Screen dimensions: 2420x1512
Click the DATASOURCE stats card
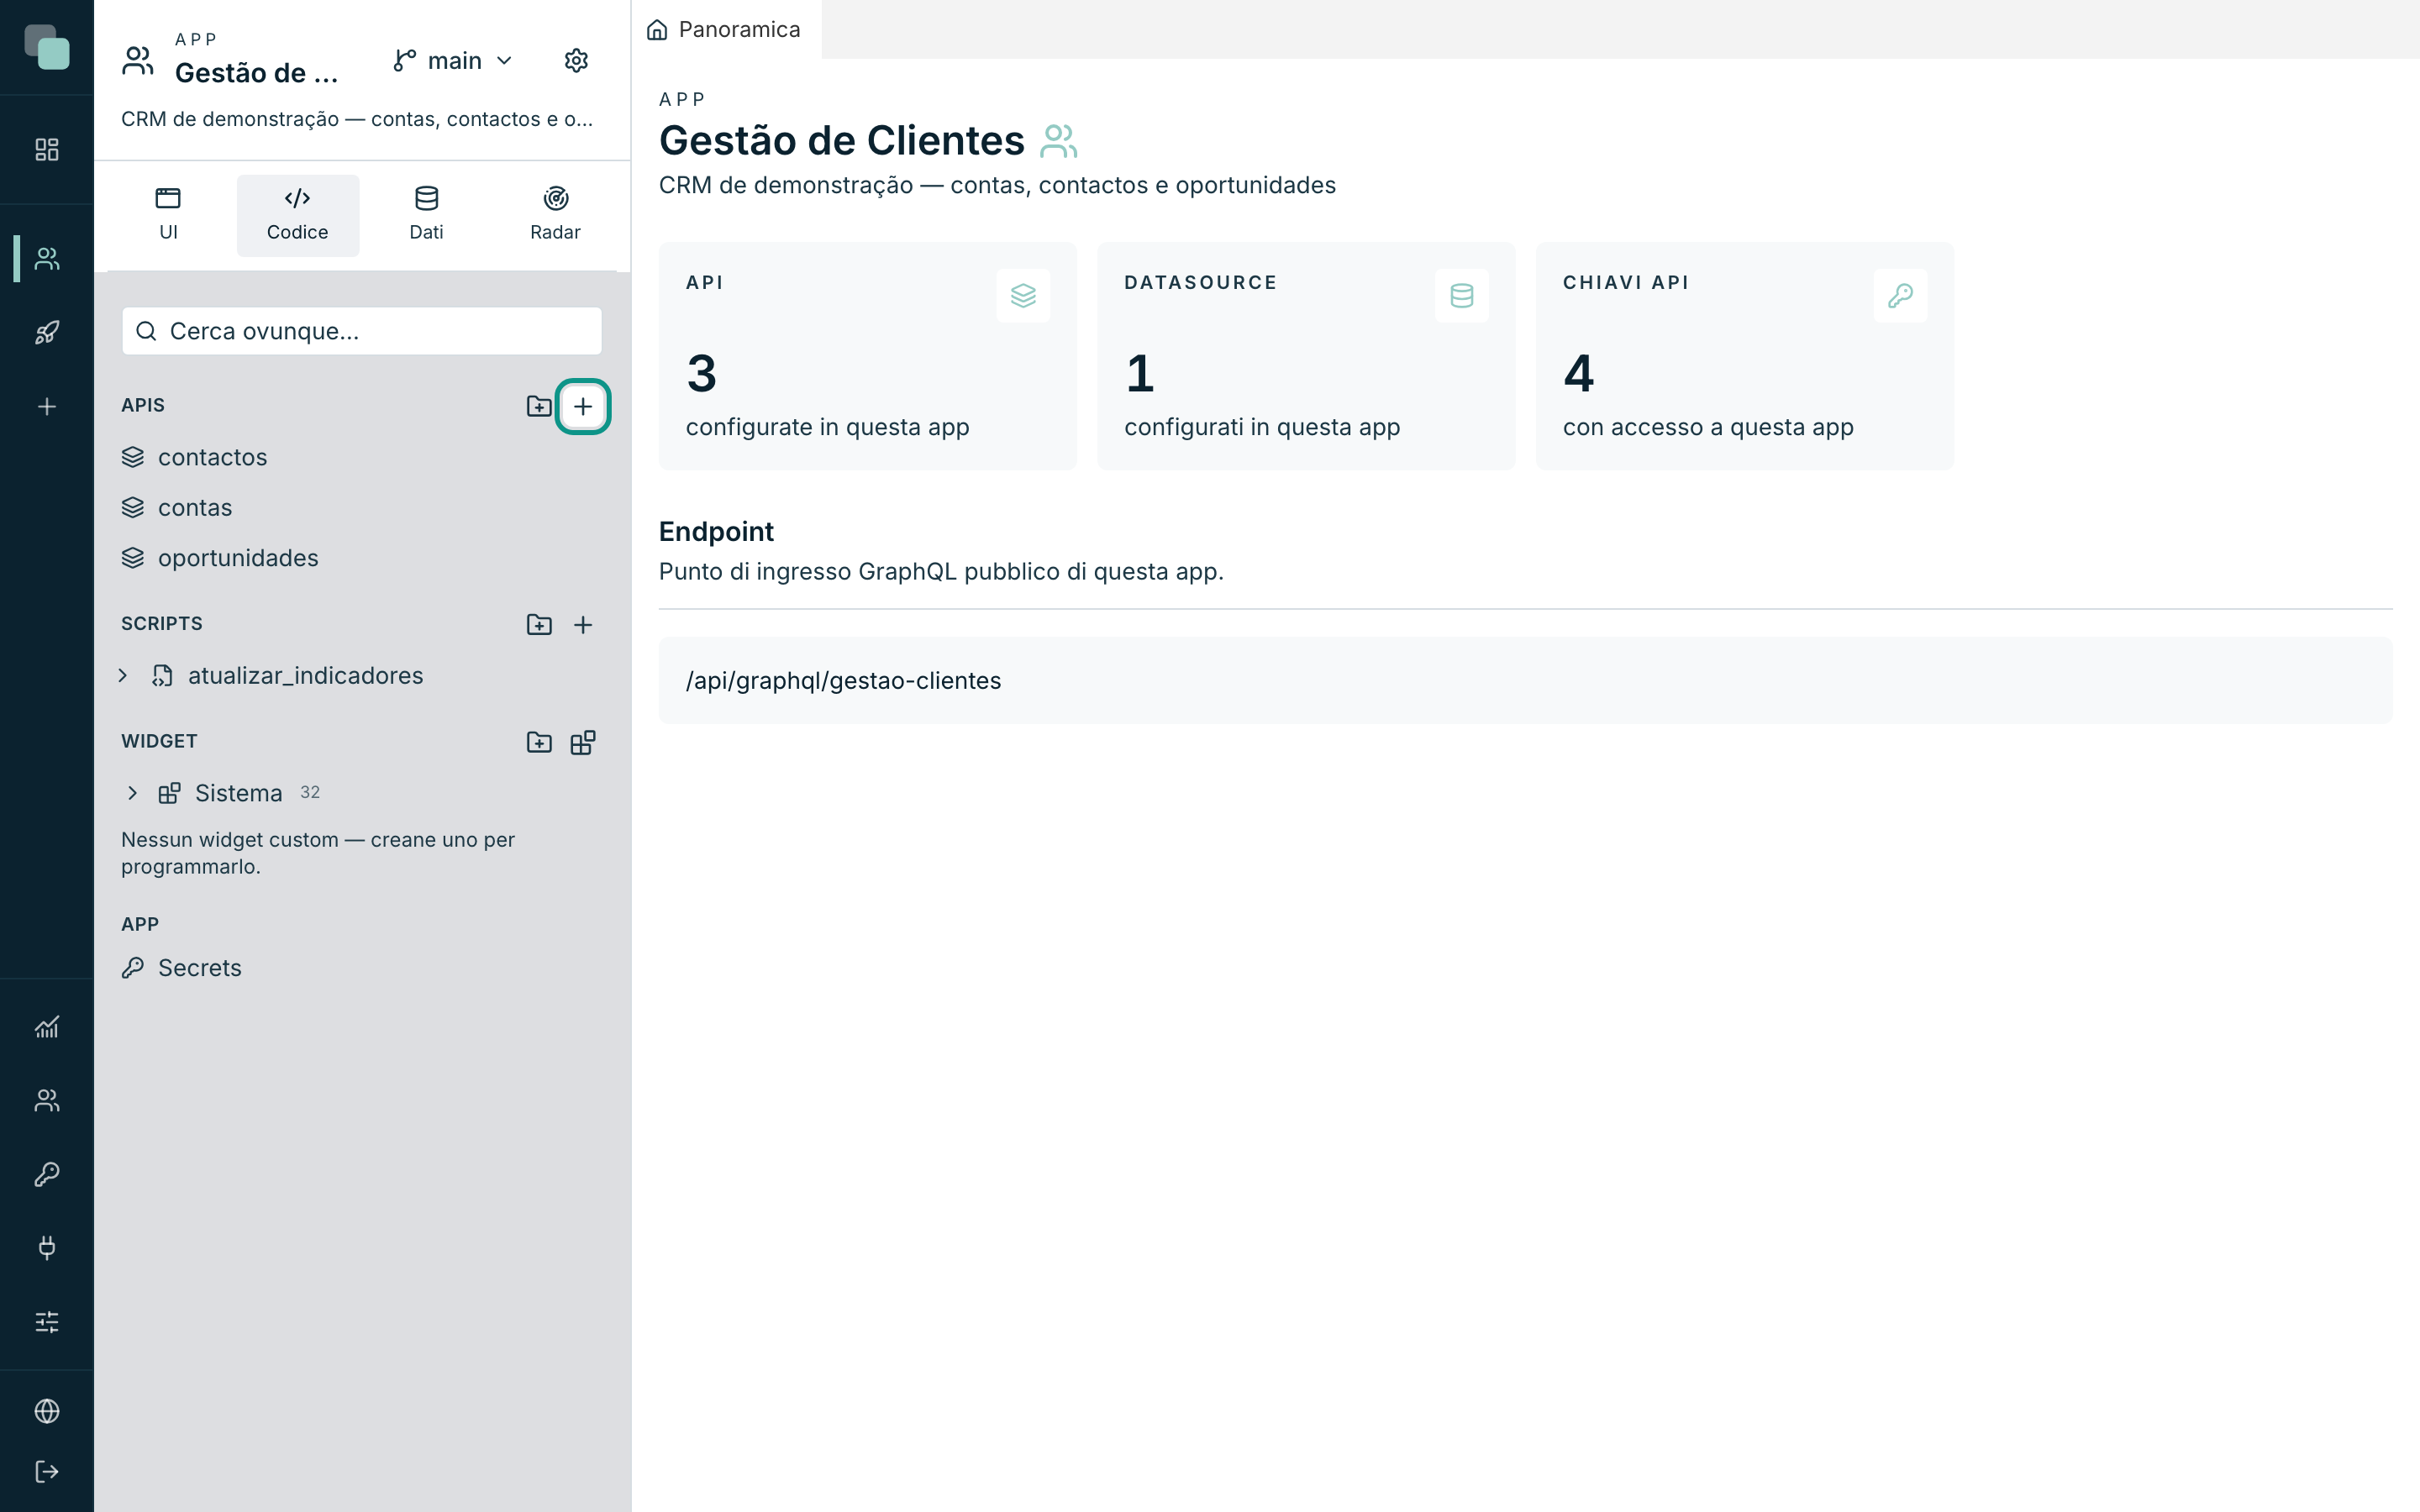point(1306,356)
